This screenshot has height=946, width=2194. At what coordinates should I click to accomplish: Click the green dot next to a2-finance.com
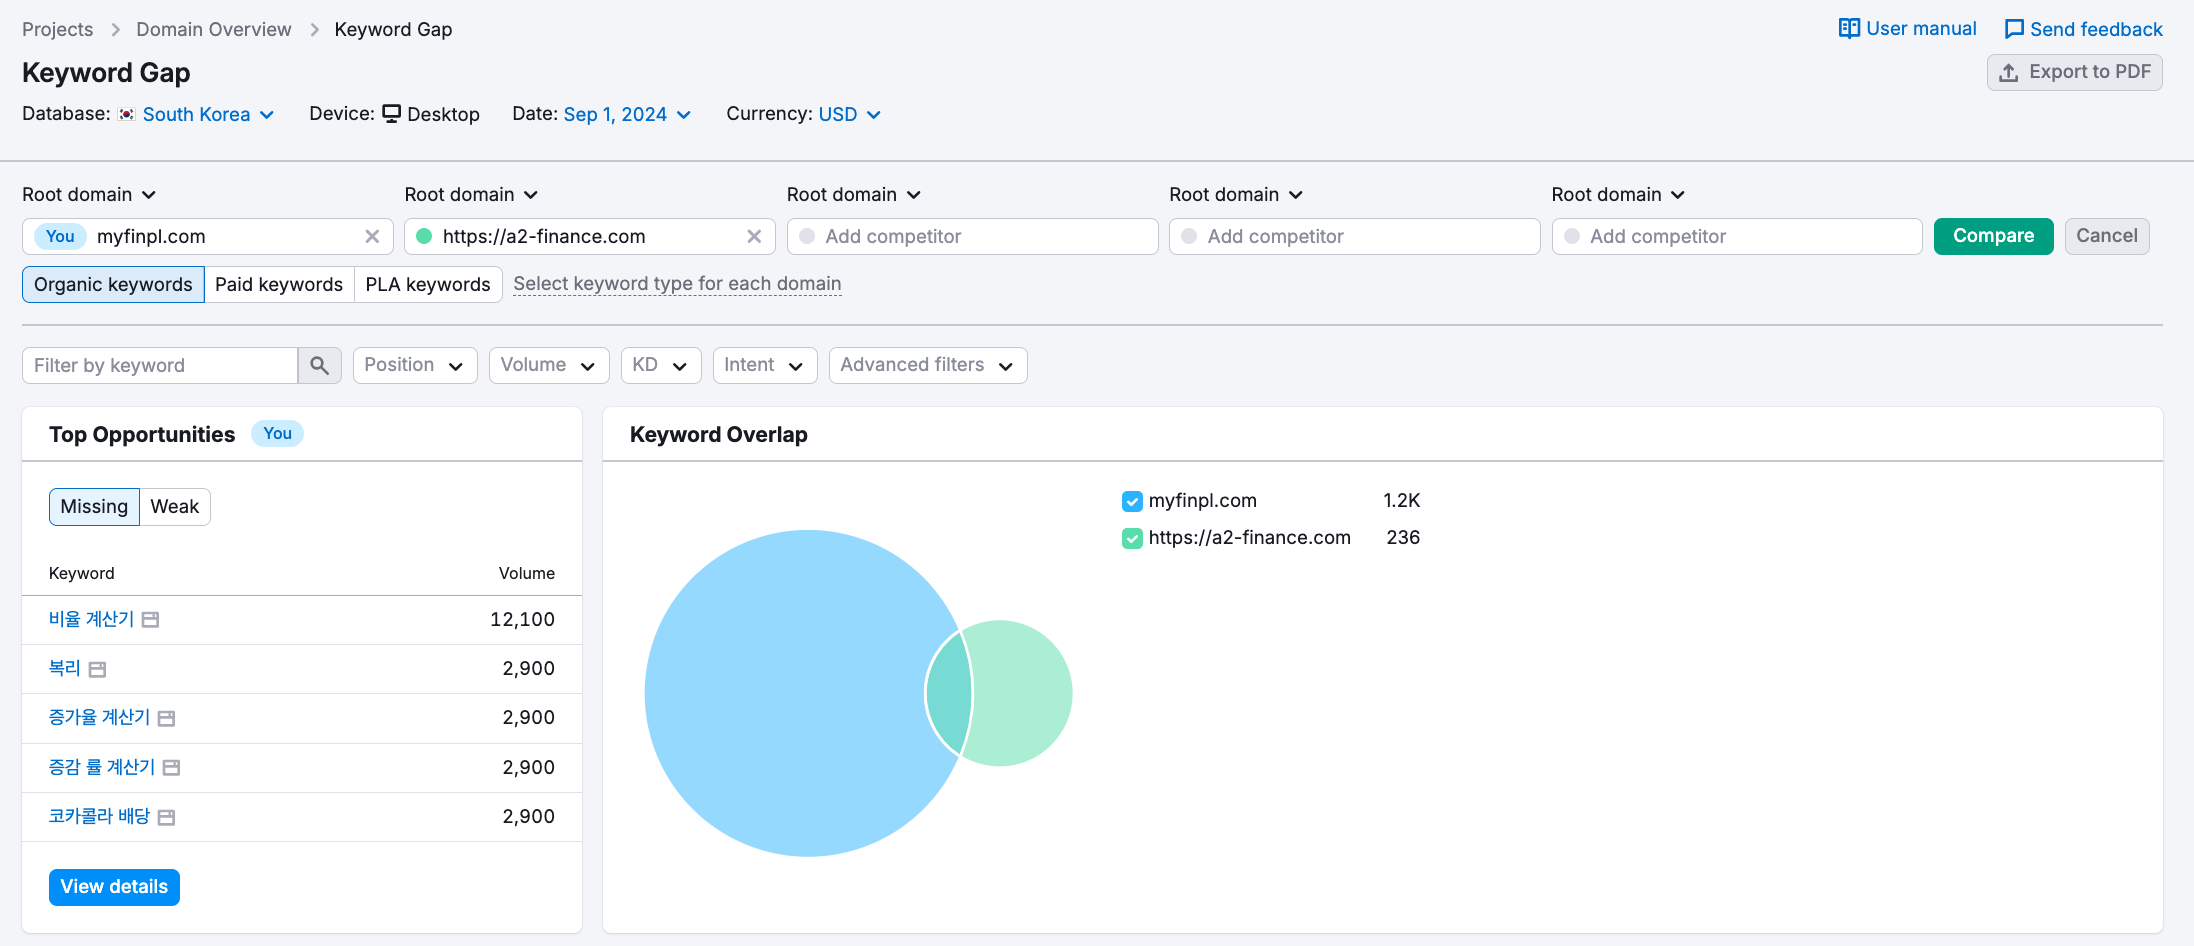coord(424,237)
